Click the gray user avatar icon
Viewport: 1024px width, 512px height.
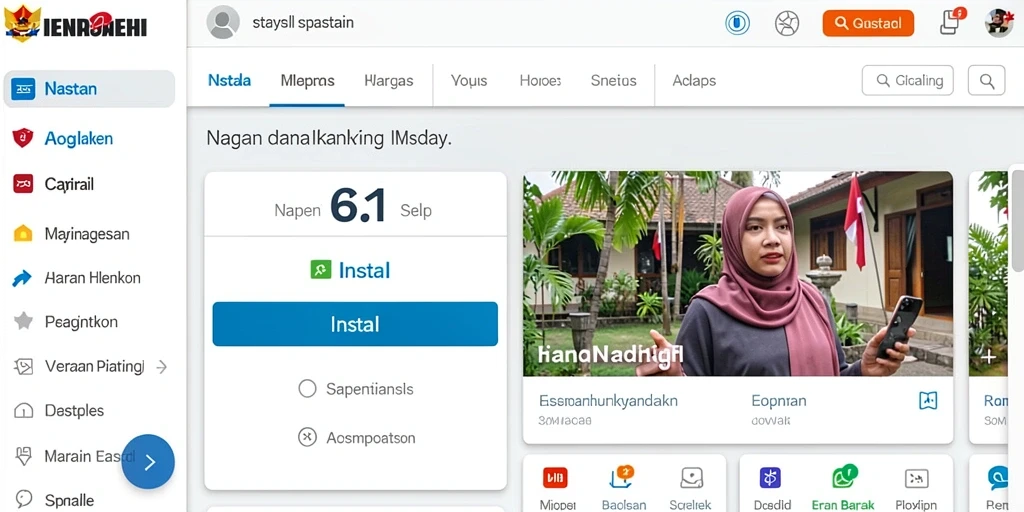tap(223, 22)
